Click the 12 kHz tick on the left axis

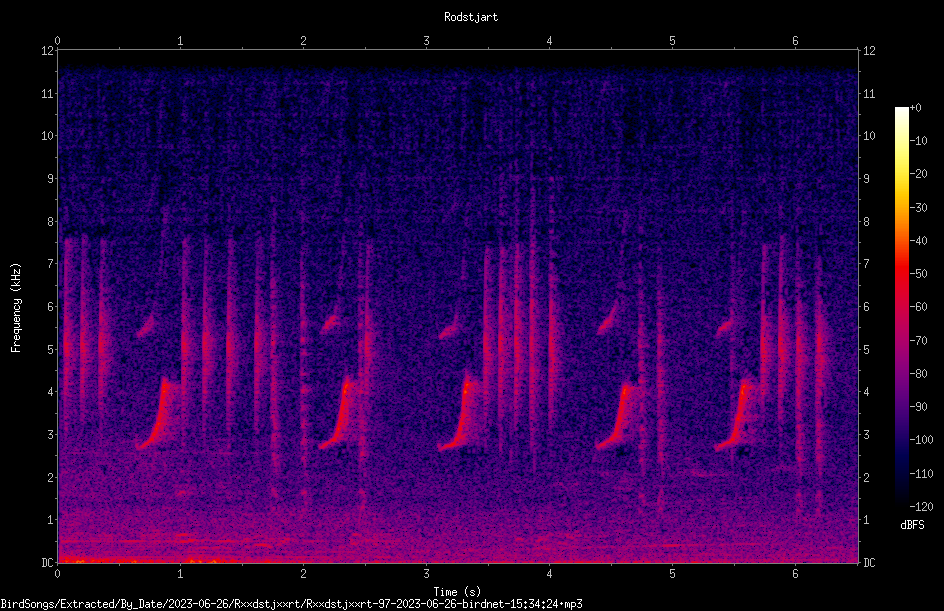(x=47, y=51)
